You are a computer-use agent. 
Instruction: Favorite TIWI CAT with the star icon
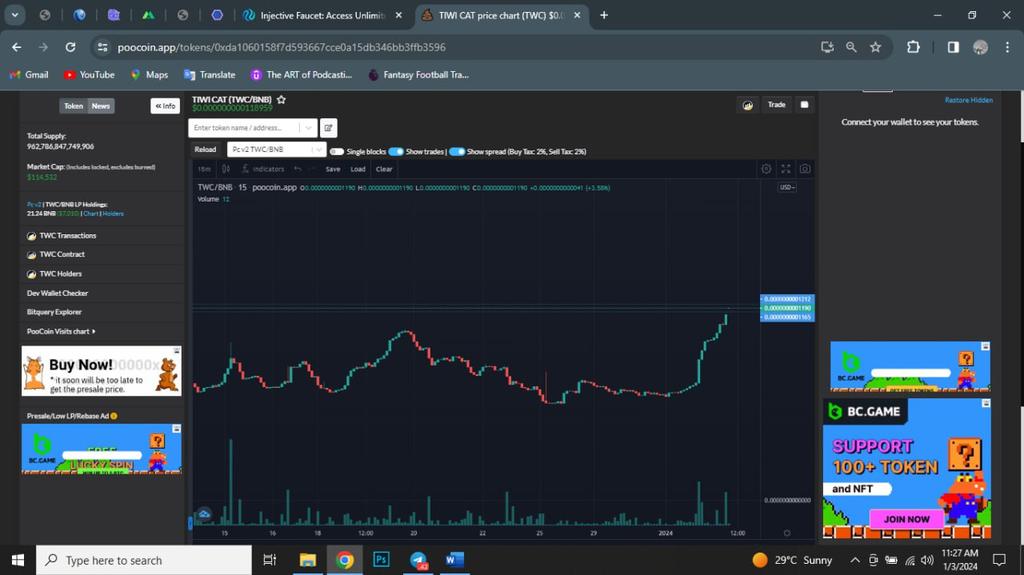pos(281,99)
